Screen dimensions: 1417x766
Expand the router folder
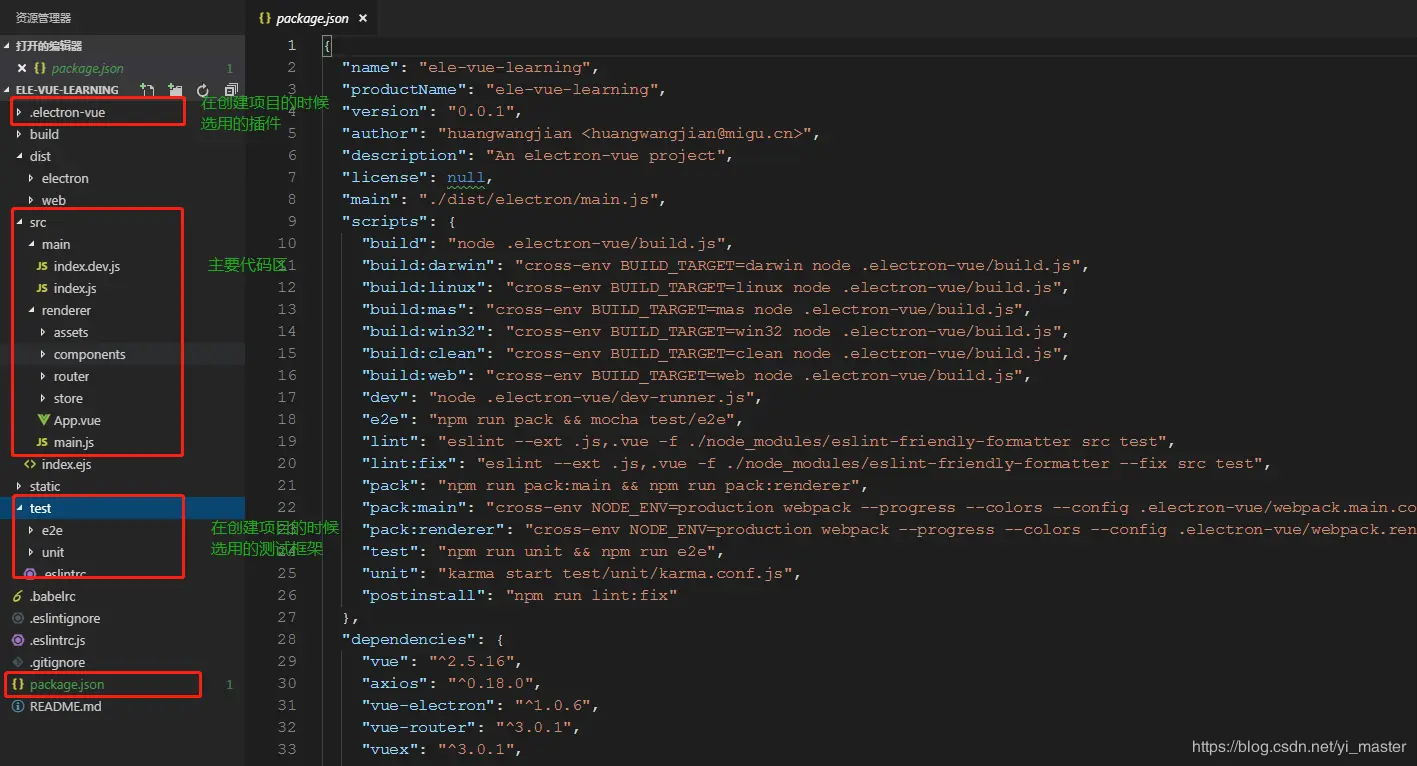[x=43, y=376]
